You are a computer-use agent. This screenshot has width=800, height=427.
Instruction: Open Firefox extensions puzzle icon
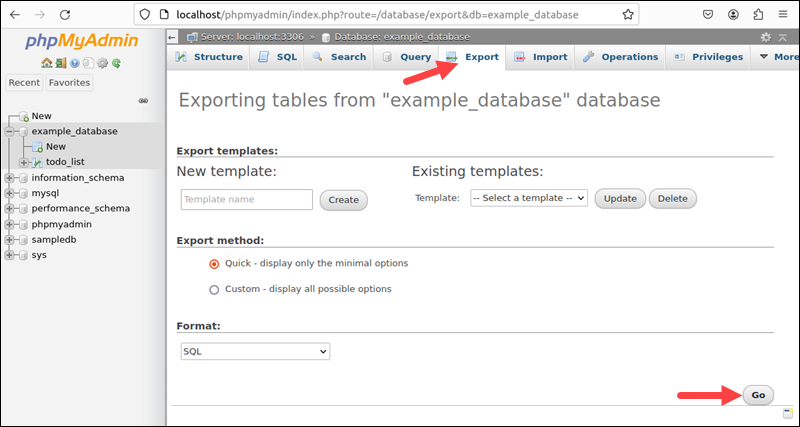click(x=759, y=15)
